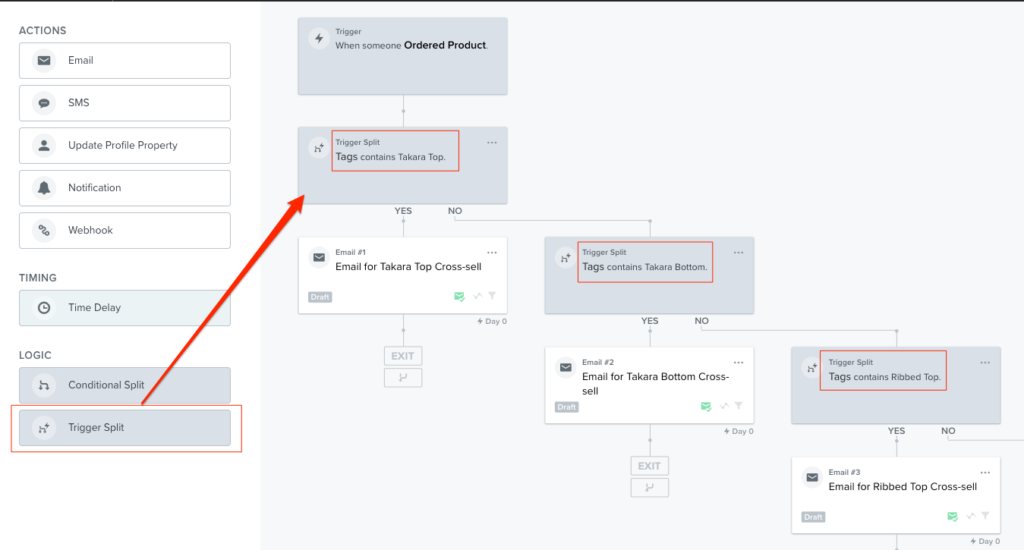Select the Time Delay clock icon
The image size is (1024, 550).
(44, 308)
